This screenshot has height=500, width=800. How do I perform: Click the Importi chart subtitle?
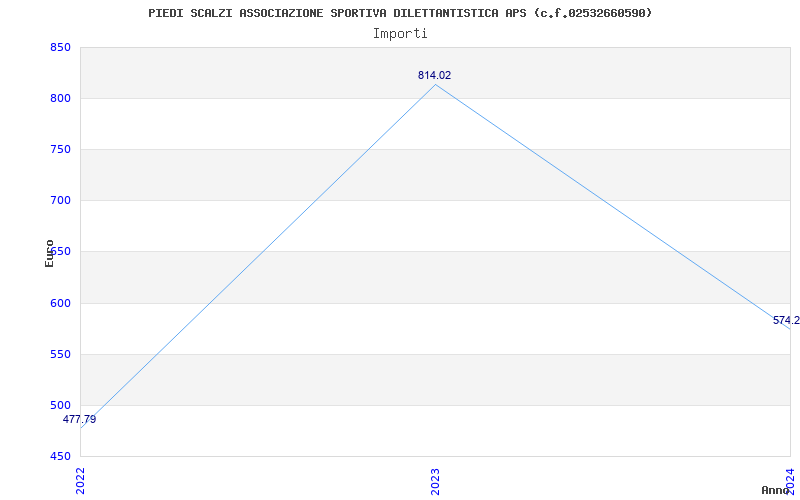tap(400, 34)
